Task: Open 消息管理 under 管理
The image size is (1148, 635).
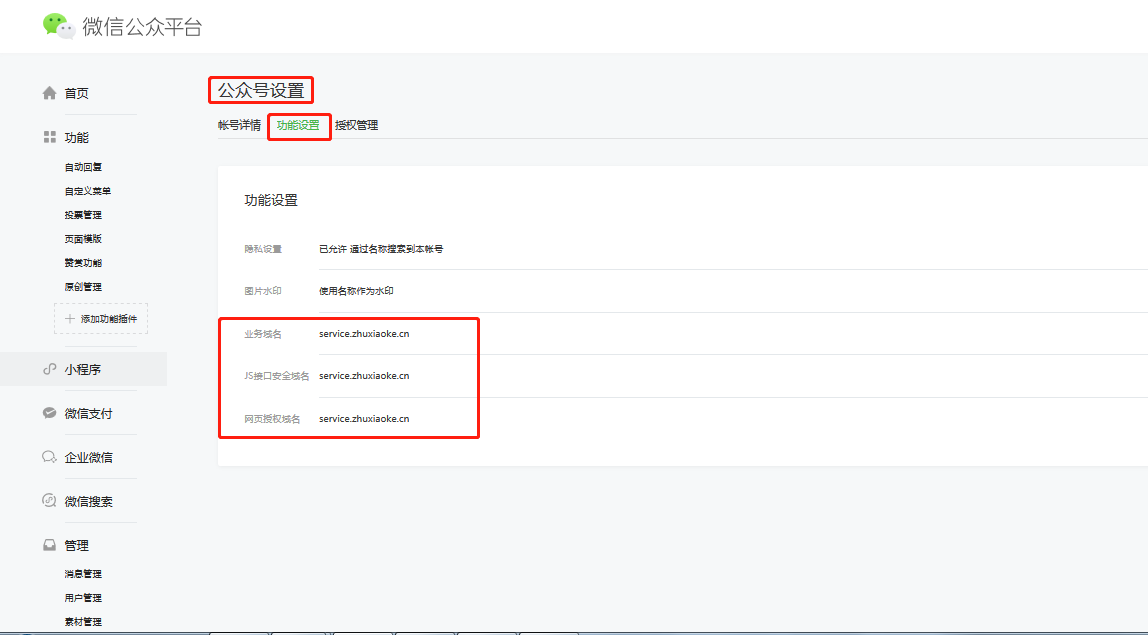Action: (x=82, y=573)
